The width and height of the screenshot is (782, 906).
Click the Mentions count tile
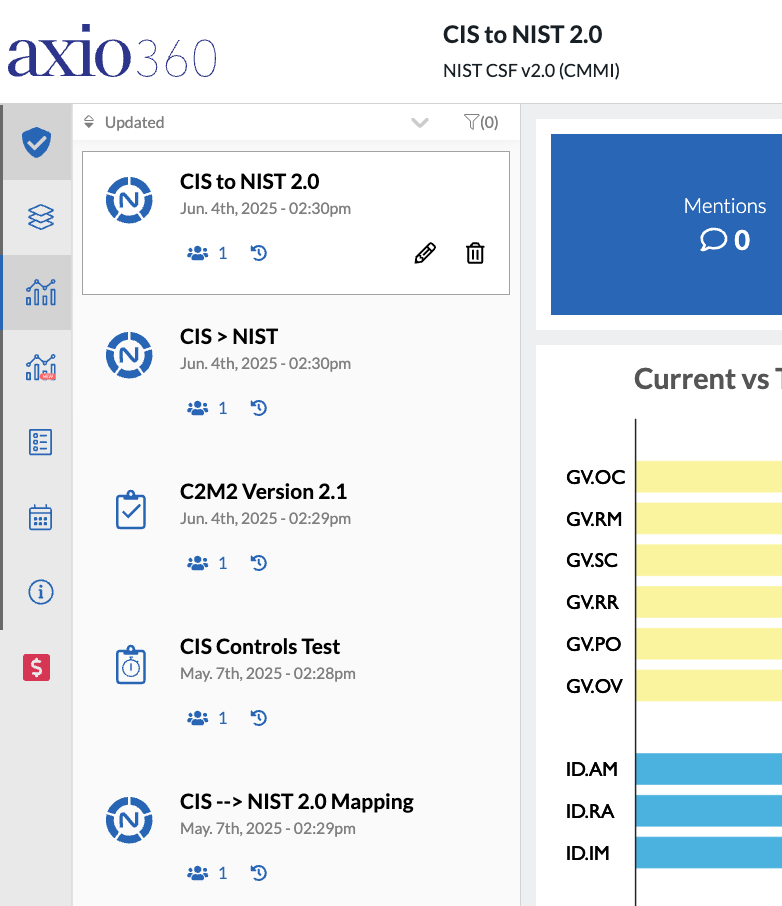point(666,224)
